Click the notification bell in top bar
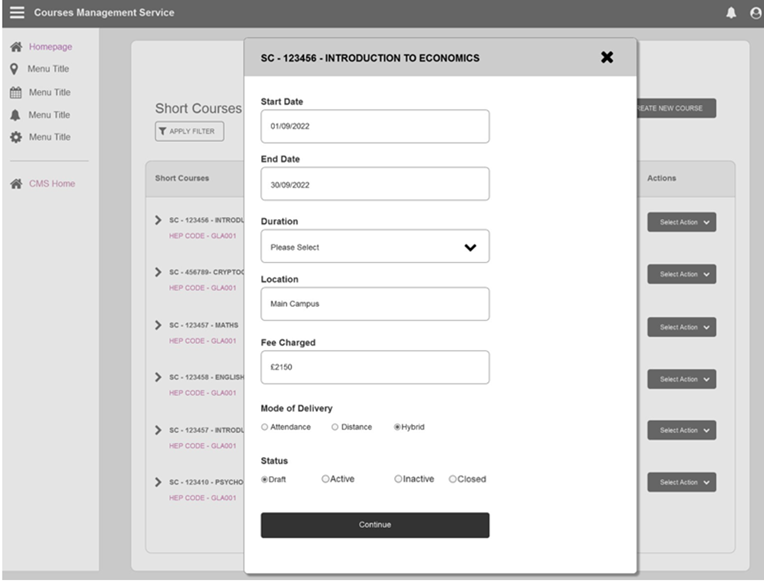 click(x=731, y=13)
